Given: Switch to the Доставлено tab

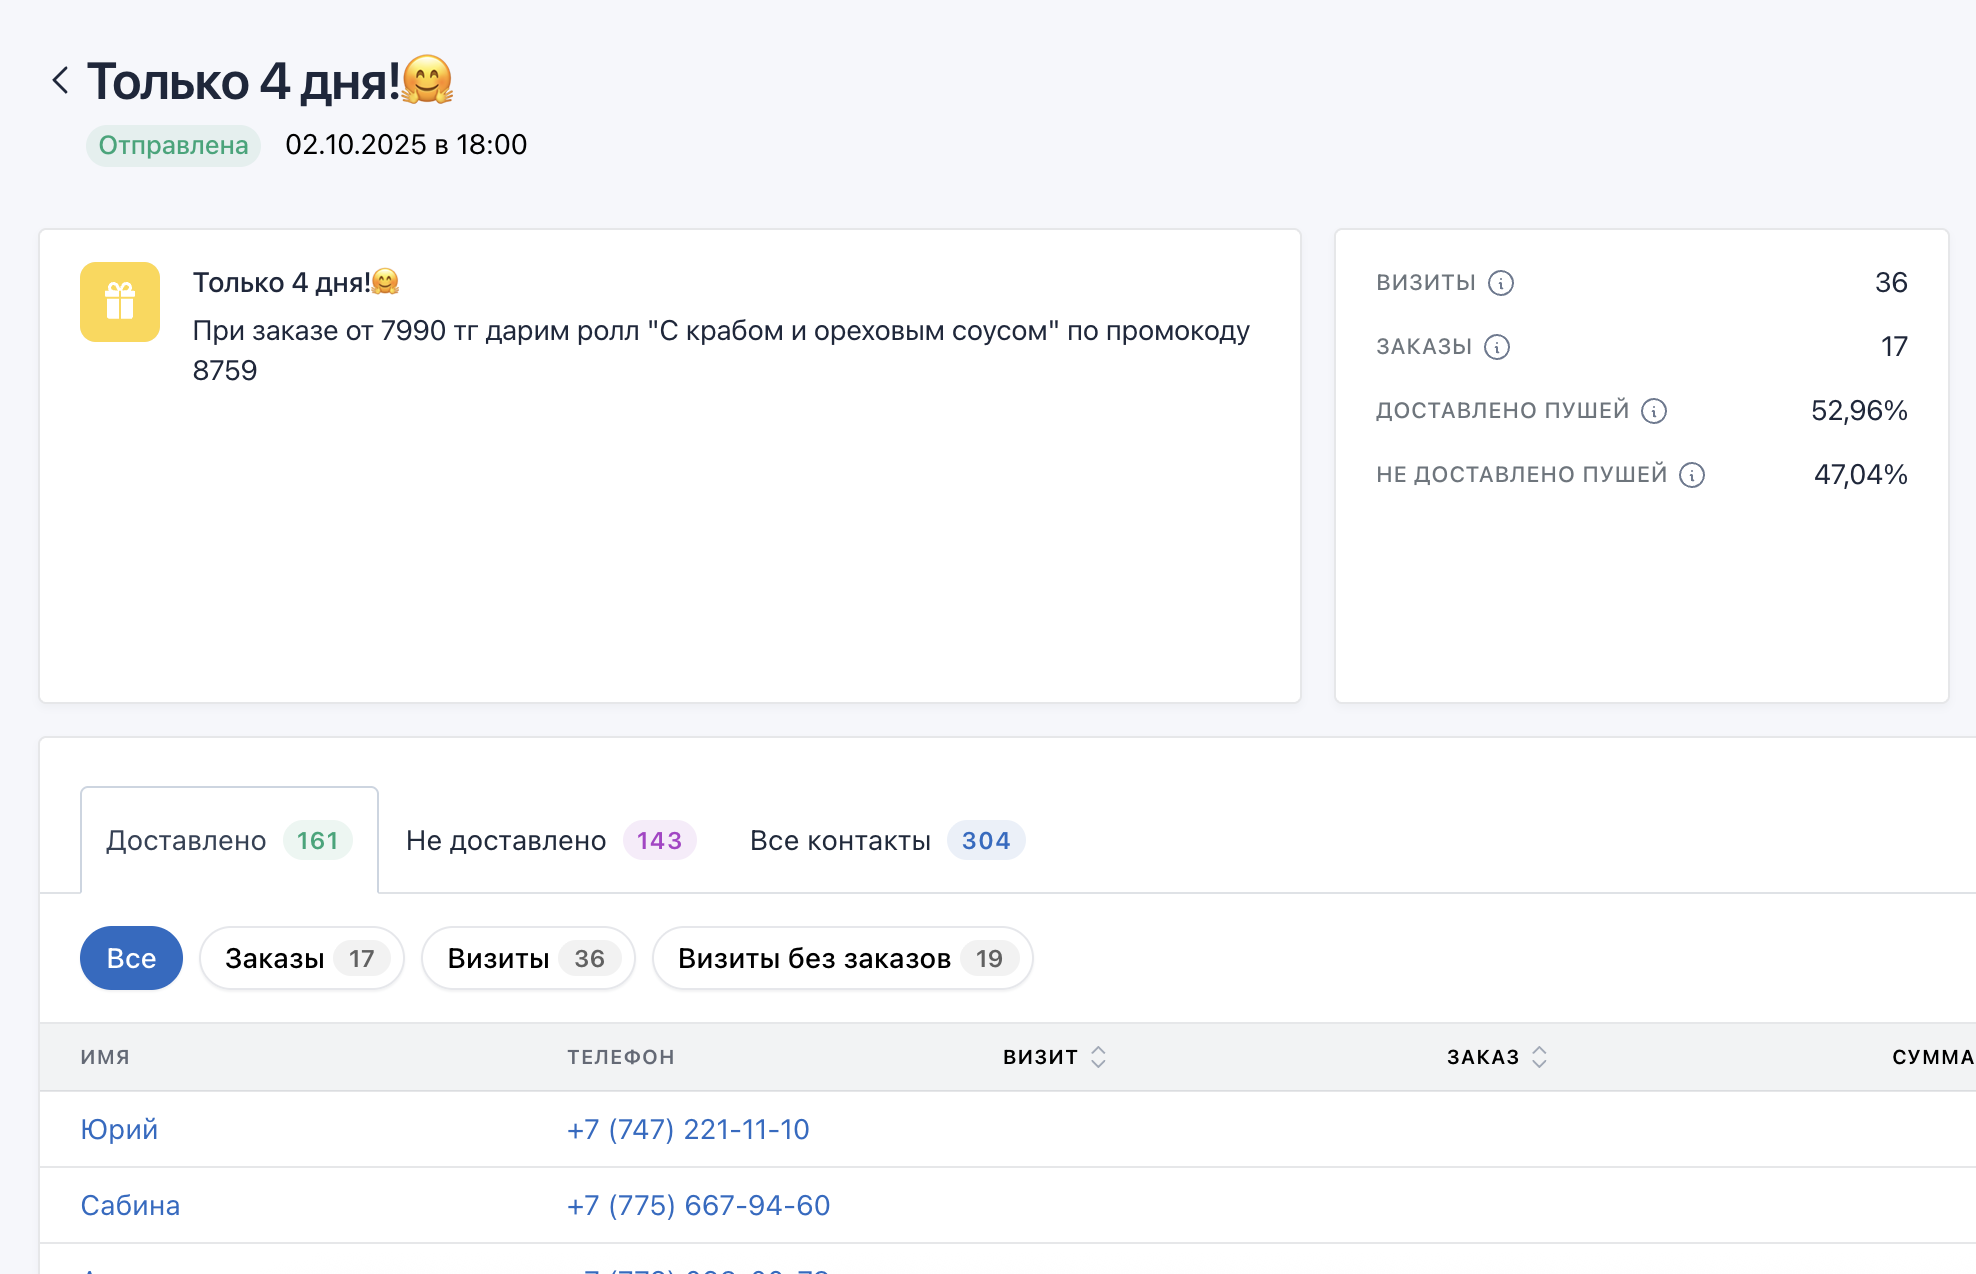Looking at the screenshot, I should coord(229,840).
